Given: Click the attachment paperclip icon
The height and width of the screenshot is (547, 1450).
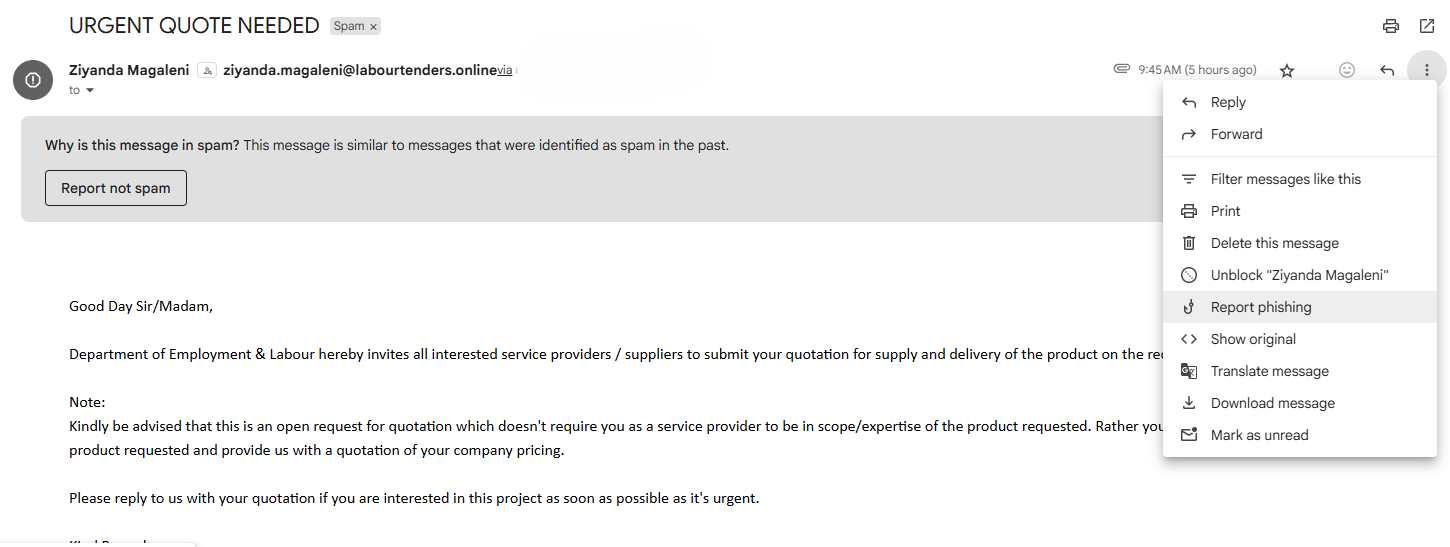Looking at the screenshot, I should point(1122,69).
